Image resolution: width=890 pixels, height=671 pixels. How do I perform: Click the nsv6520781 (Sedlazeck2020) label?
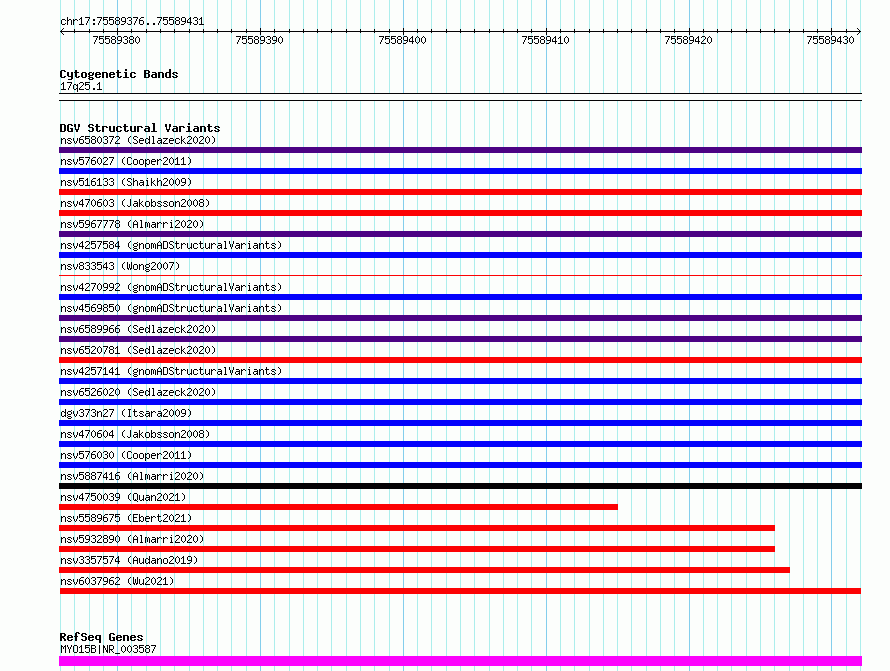coord(138,350)
